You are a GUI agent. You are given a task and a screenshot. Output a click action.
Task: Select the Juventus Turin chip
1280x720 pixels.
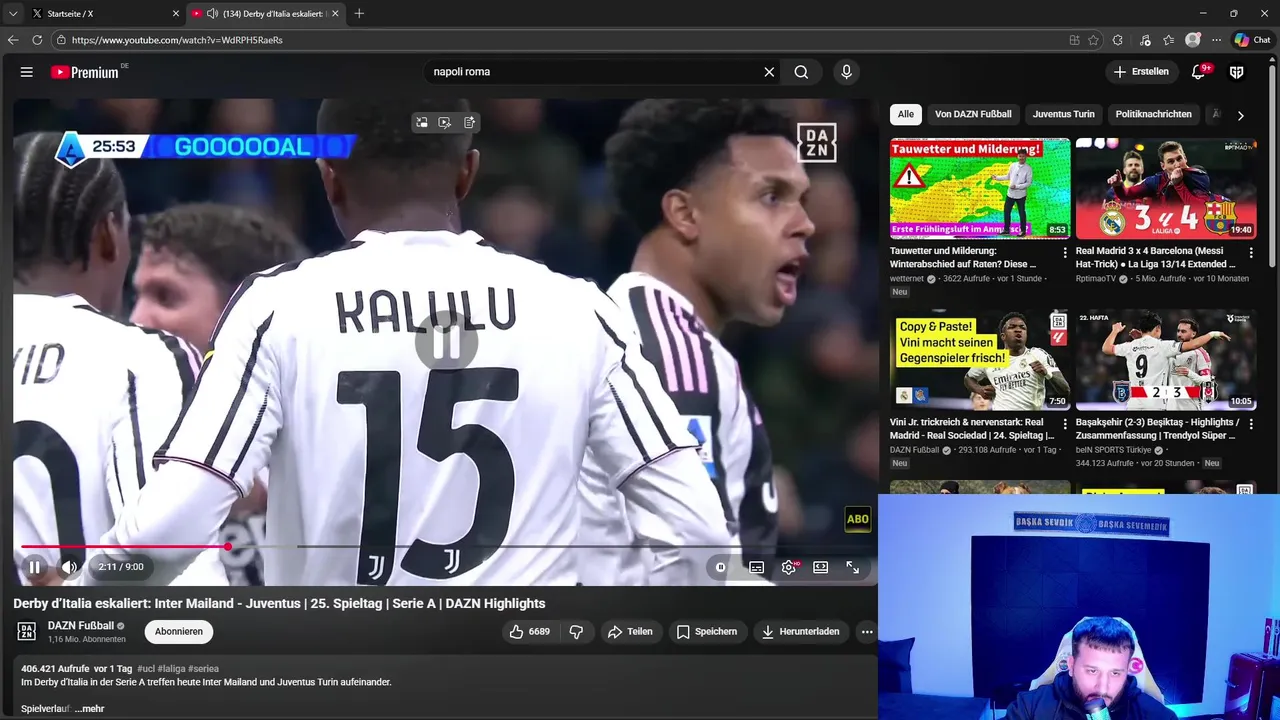[1064, 114]
